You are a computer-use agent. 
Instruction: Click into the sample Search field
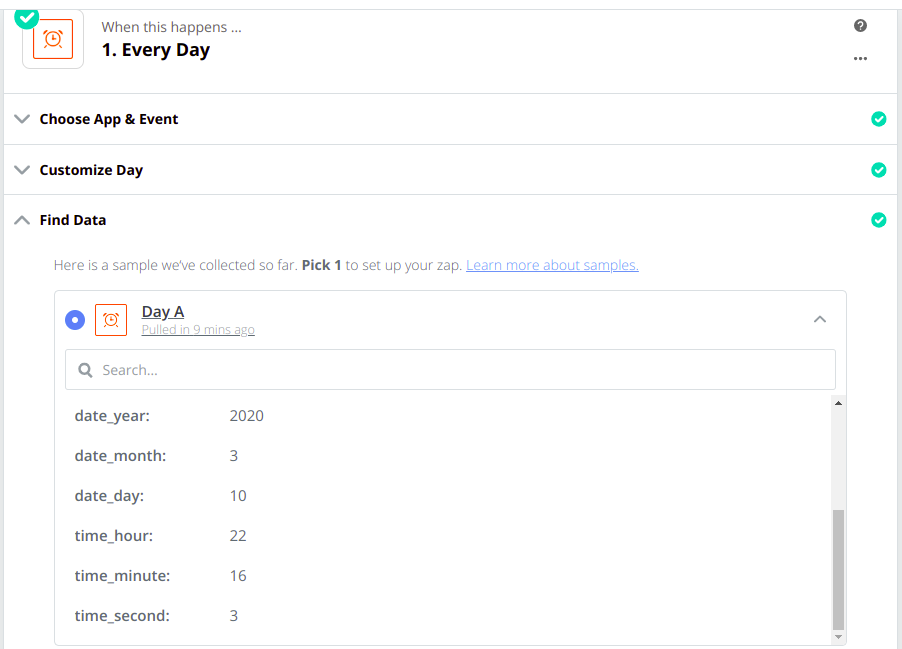tap(450, 370)
